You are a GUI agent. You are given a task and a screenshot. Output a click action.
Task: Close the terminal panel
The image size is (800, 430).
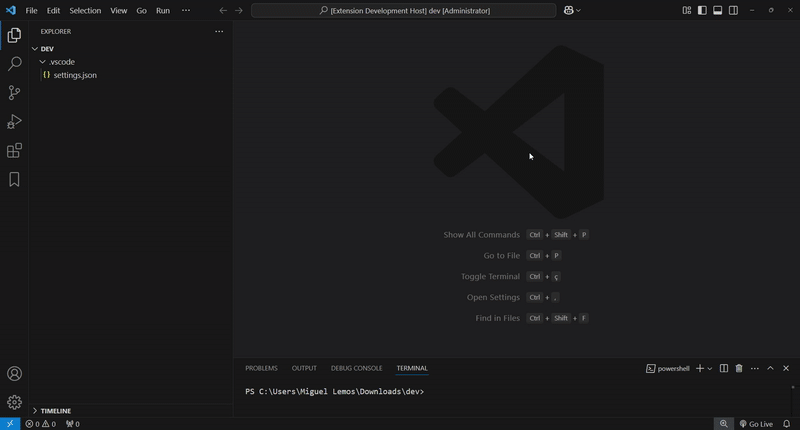pos(786,368)
